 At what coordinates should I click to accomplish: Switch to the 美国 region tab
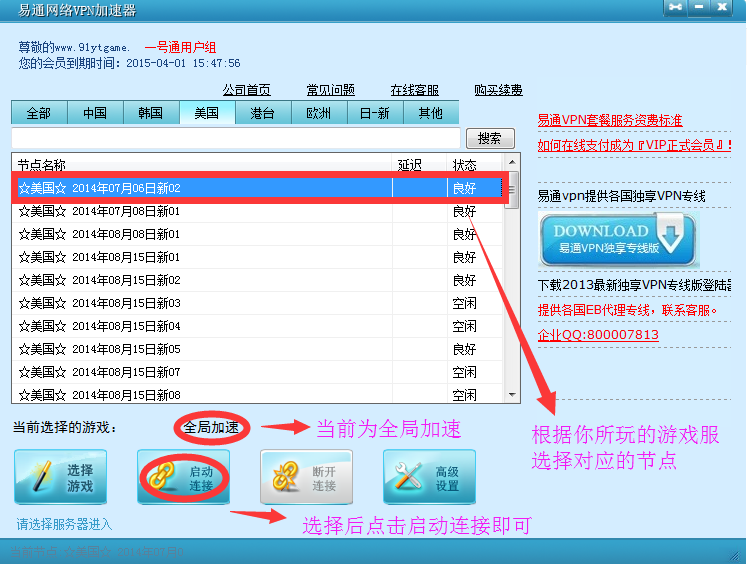[207, 113]
